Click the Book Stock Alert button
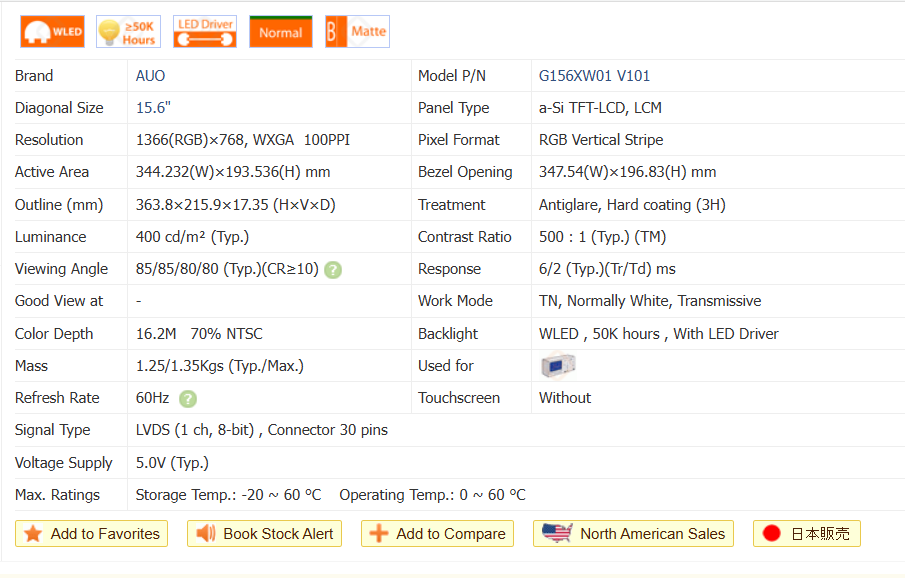 tap(265, 534)
